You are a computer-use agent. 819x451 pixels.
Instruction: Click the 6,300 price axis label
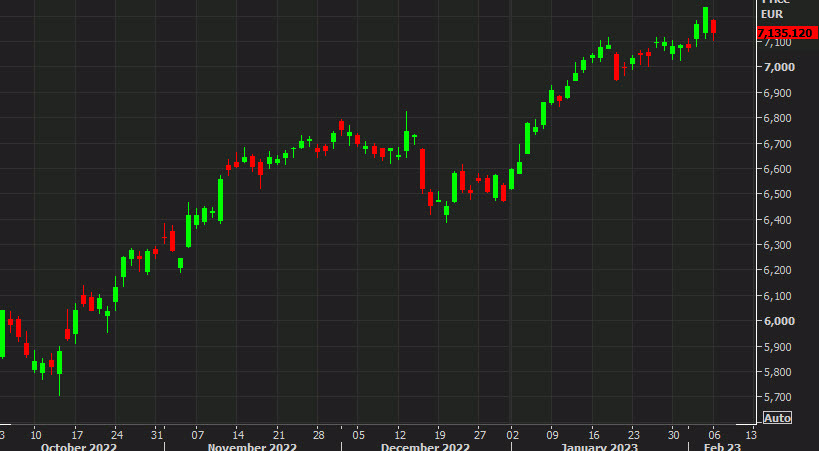(x=777, y=245)
